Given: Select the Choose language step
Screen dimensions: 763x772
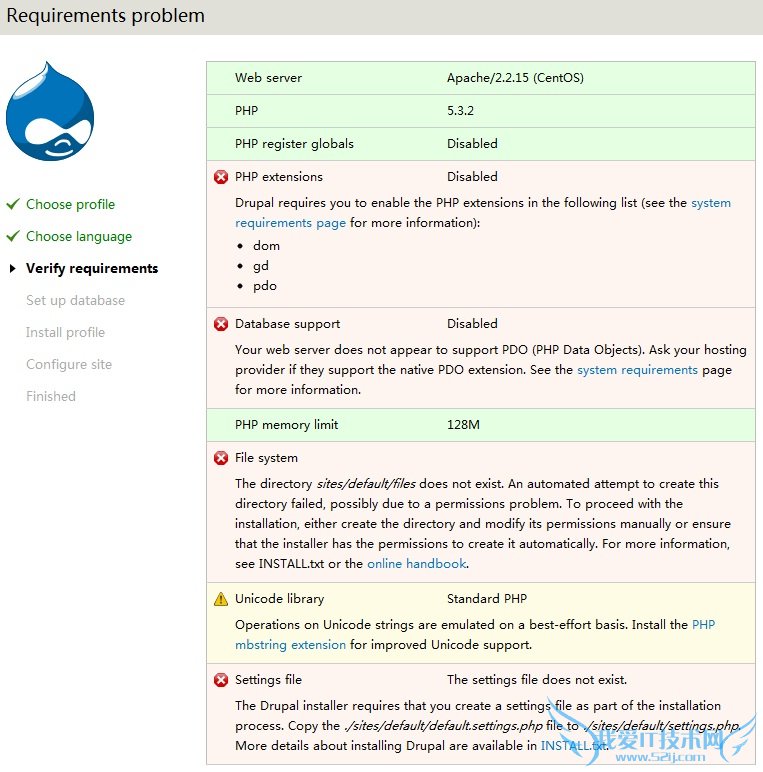Looking at the screenshot, I should click(79, 236).
